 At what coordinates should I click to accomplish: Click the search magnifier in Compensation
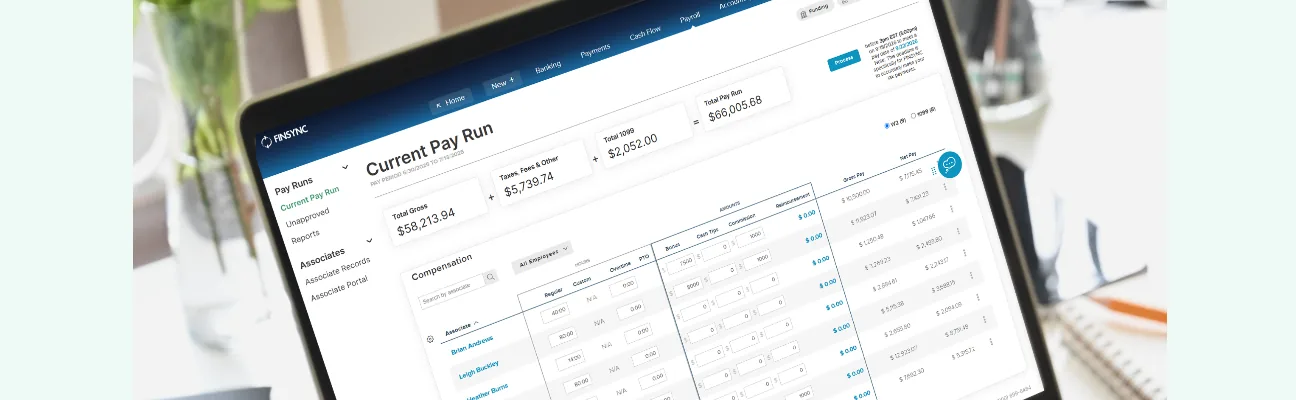point(490,278)
